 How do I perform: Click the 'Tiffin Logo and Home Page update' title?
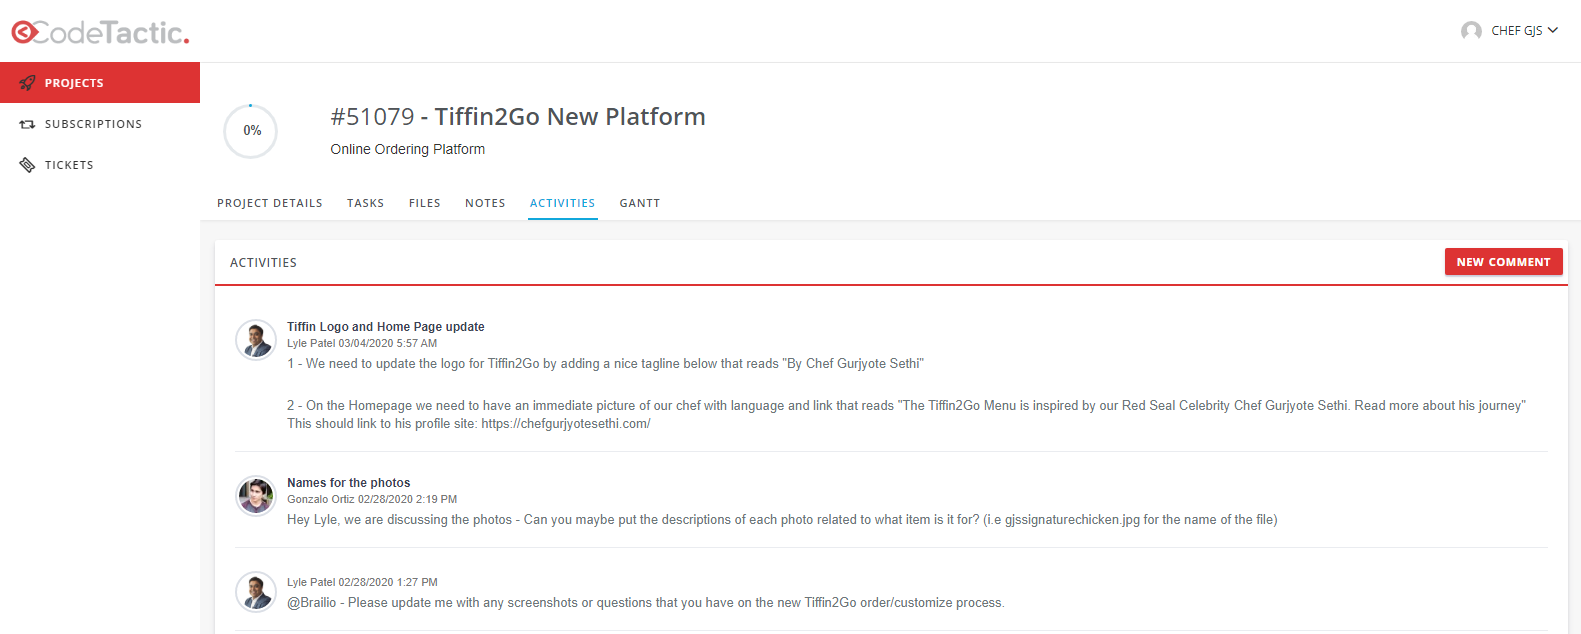click(386, 327)
